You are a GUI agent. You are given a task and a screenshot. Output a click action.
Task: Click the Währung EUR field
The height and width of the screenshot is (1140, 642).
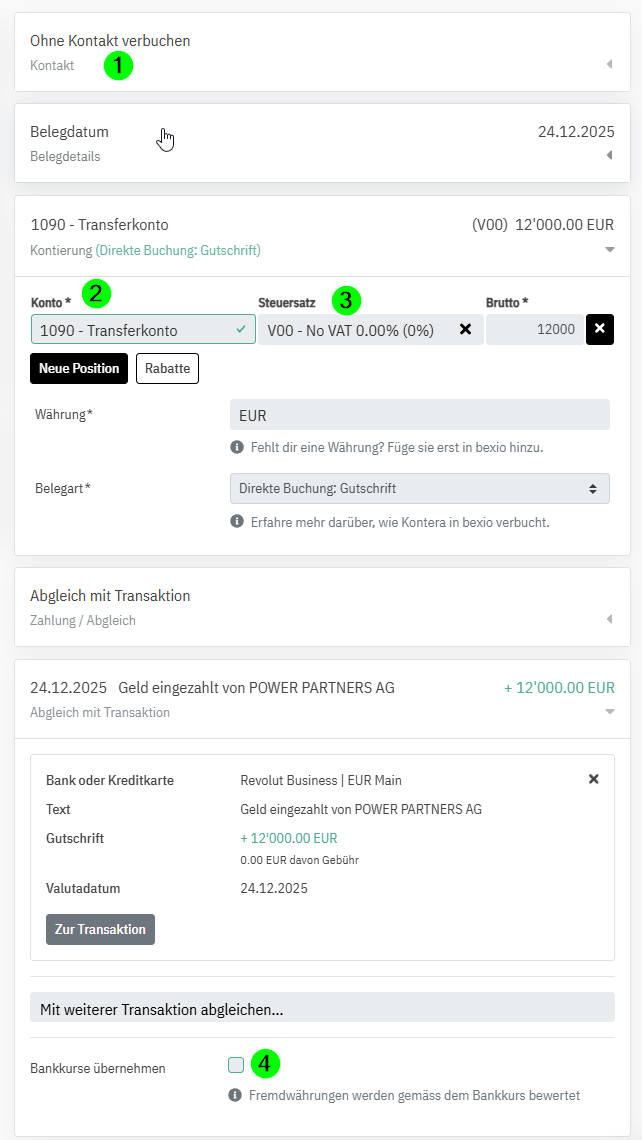coord(420,414)
